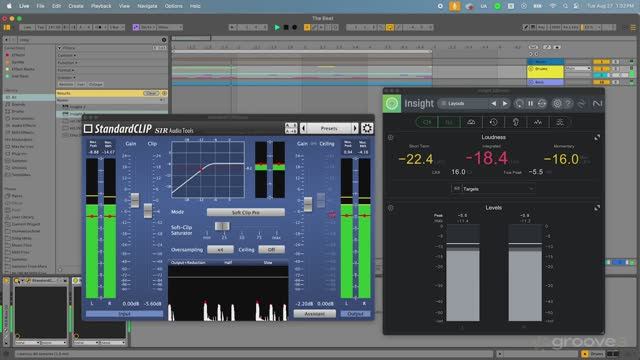Open the Format filter dropdown
The image size is (640, 360).
[66, 70]
